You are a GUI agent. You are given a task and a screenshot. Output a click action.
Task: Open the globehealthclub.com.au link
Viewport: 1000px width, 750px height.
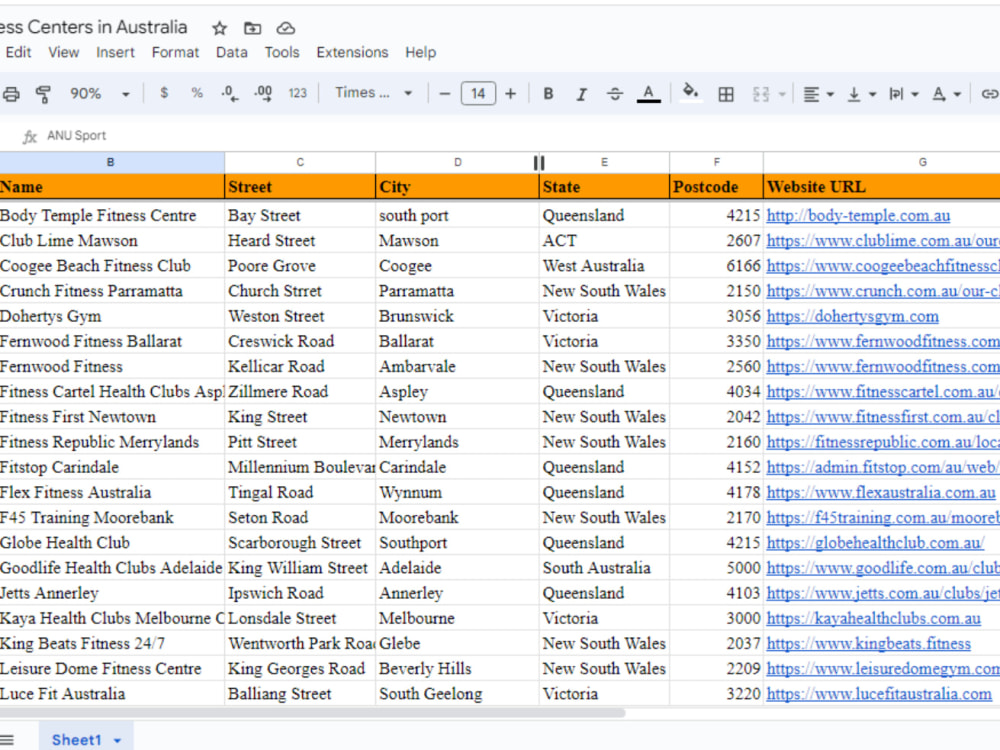875,543
